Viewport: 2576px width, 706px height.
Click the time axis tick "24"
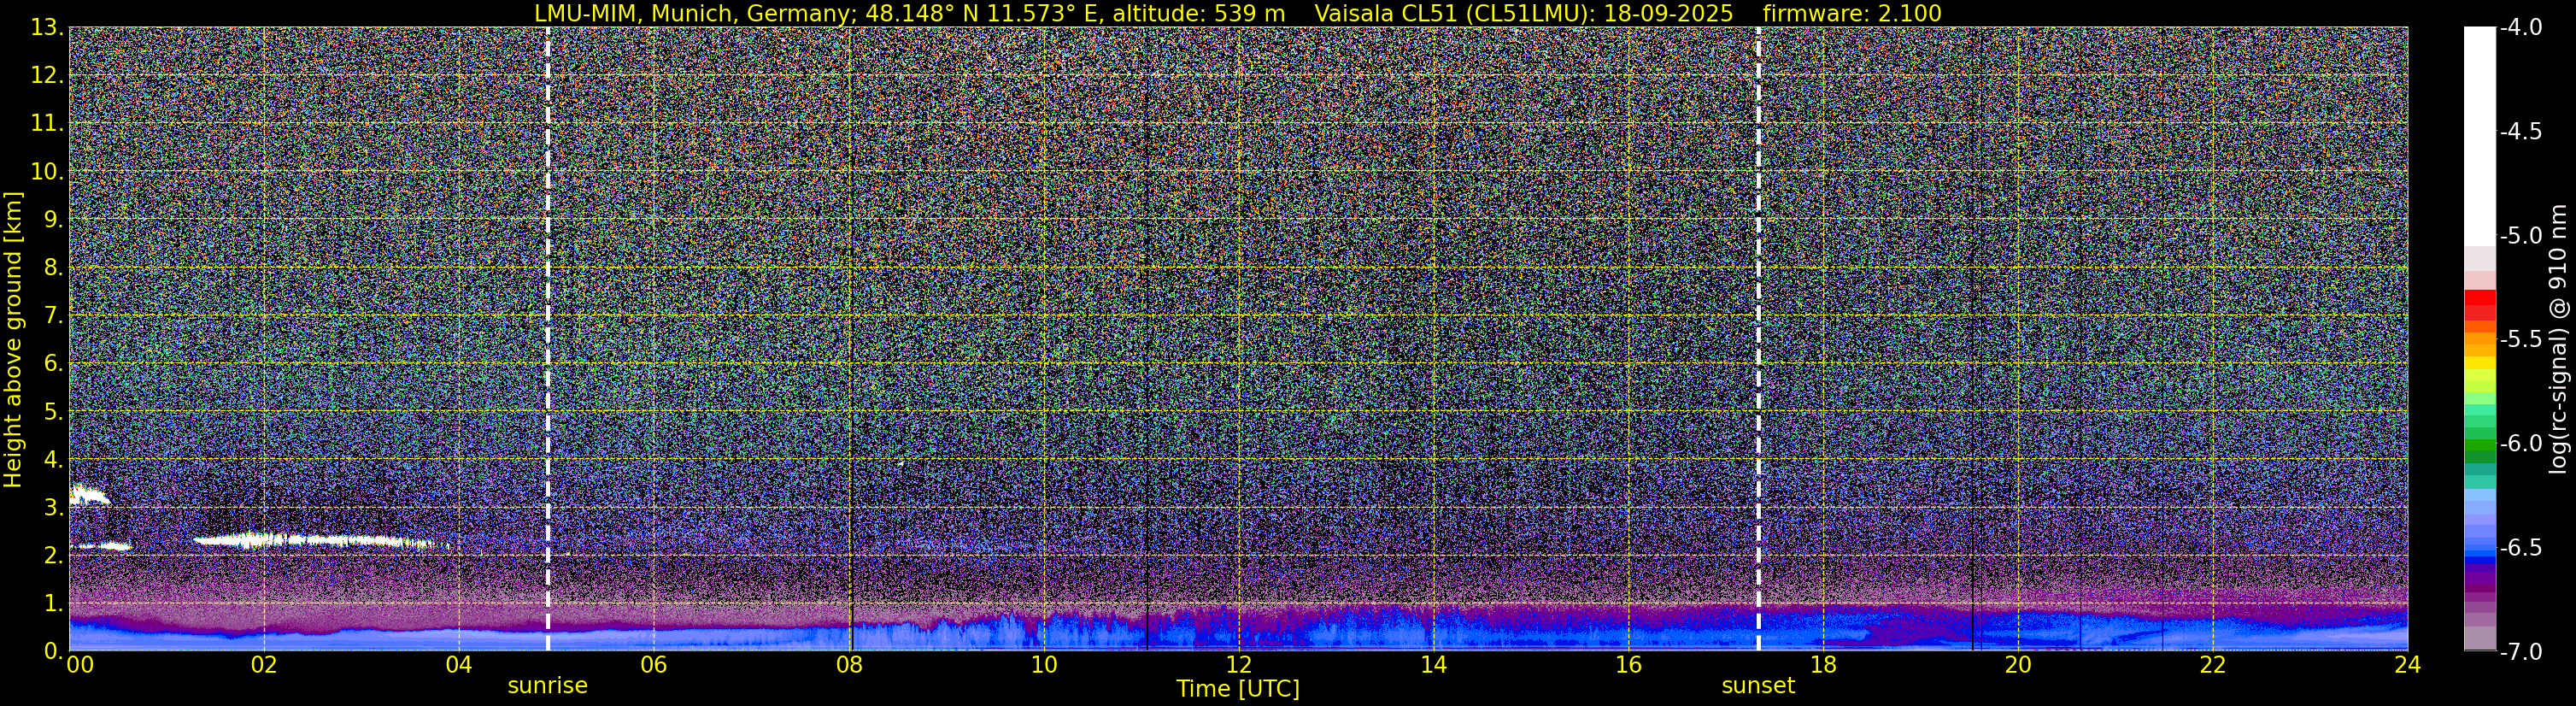(x=2408, y=665)
